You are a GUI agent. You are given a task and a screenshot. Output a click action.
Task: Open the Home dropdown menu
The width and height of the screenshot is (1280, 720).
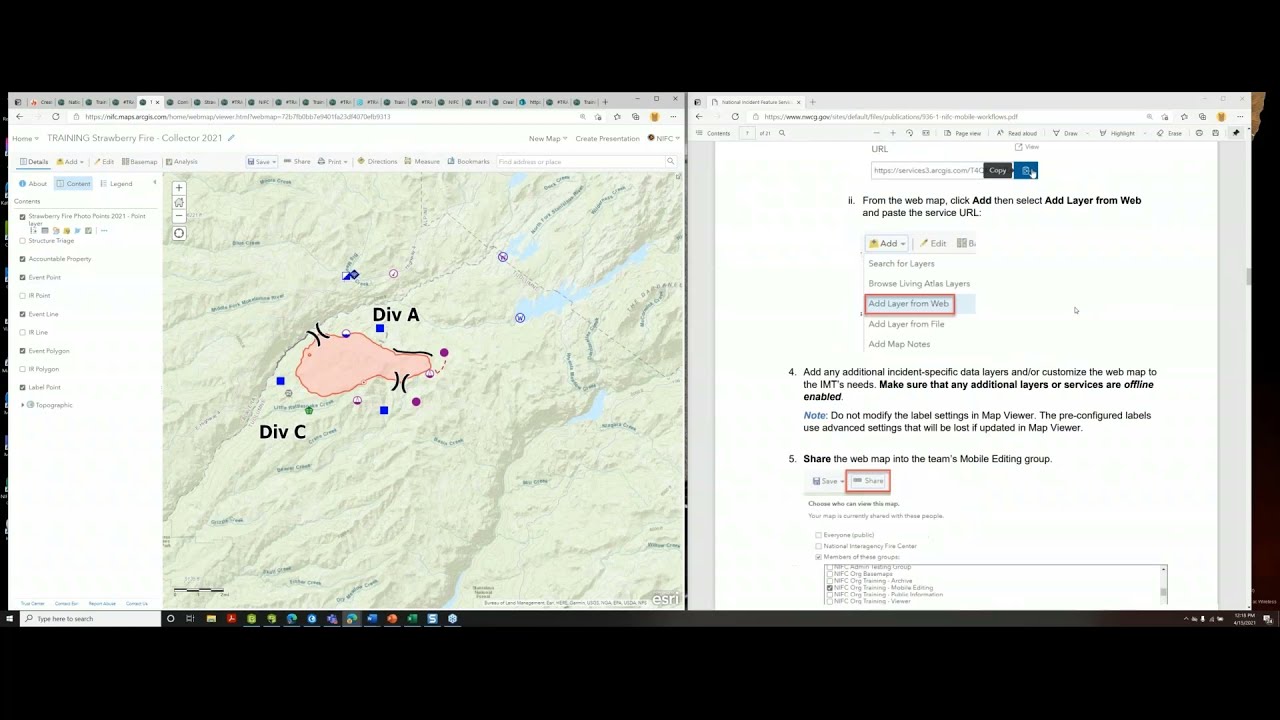(24, 138)
